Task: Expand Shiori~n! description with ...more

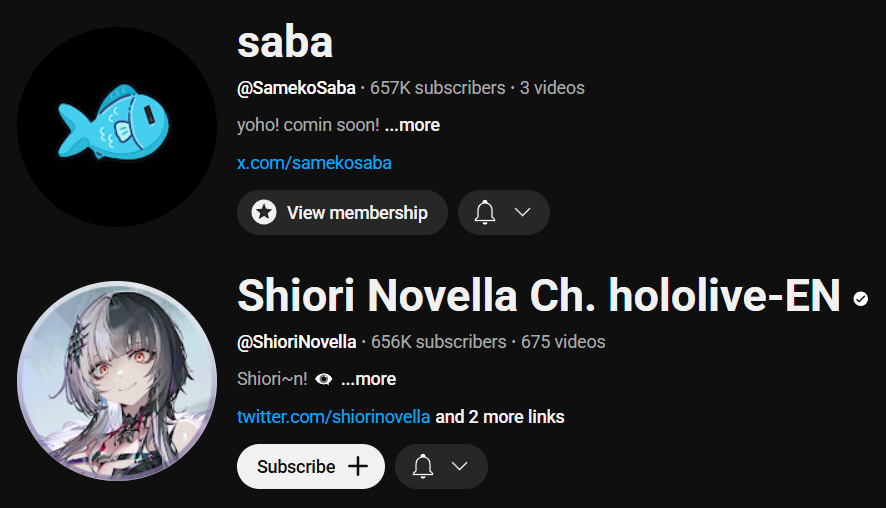Action: pos(368,379)
